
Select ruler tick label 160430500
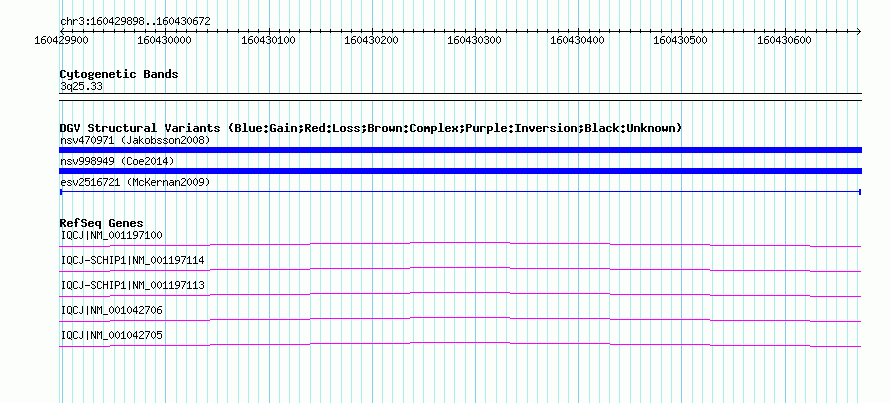[x=681, y=40]
